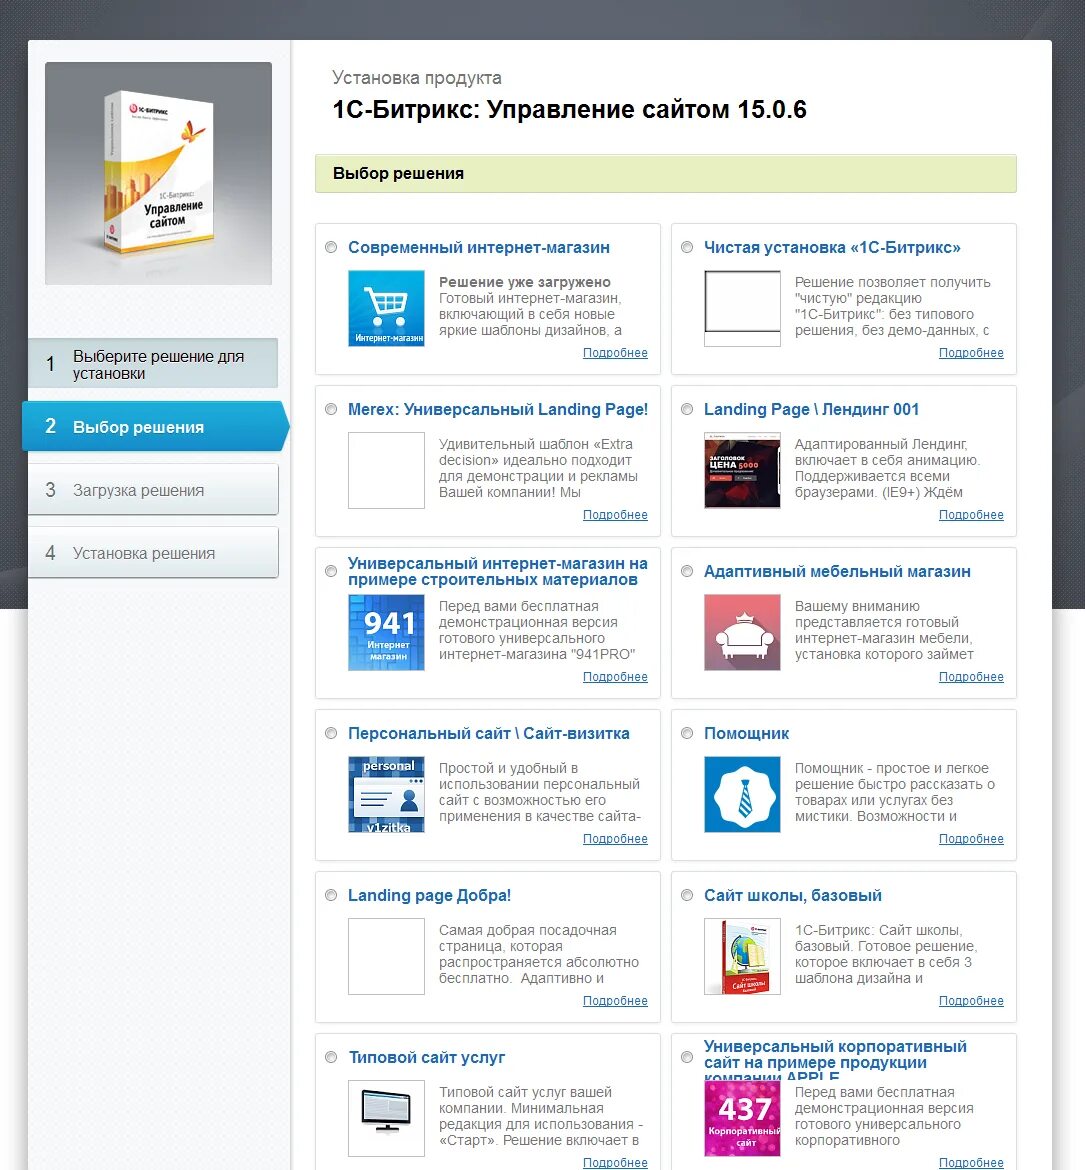Screen dimensions: 1085x1170
Task: Click the Mегех: Универсальный Landing Page! title
Action: coord(498,410)
